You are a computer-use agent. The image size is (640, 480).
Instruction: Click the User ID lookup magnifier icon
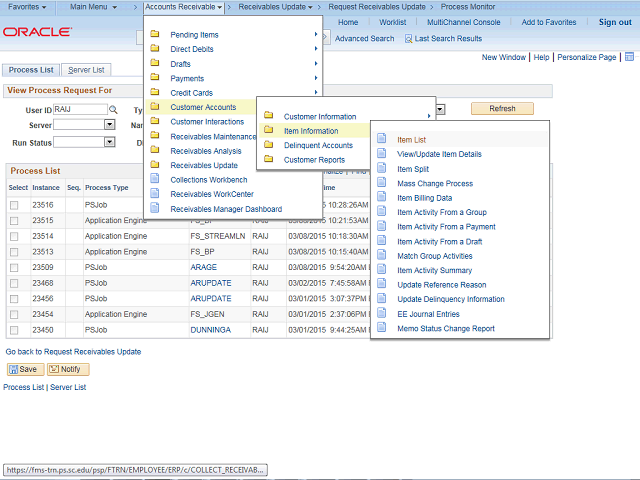coord(113,109)
